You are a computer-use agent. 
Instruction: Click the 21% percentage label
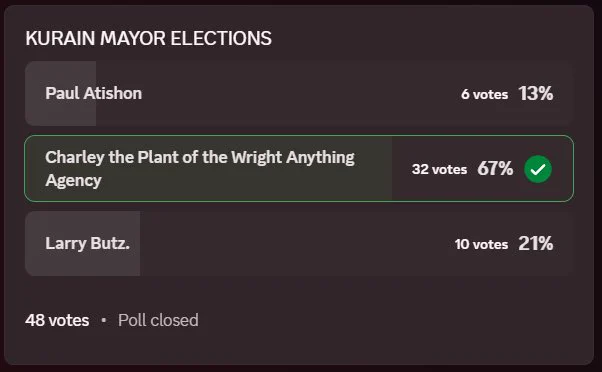(x=536, y=243)
